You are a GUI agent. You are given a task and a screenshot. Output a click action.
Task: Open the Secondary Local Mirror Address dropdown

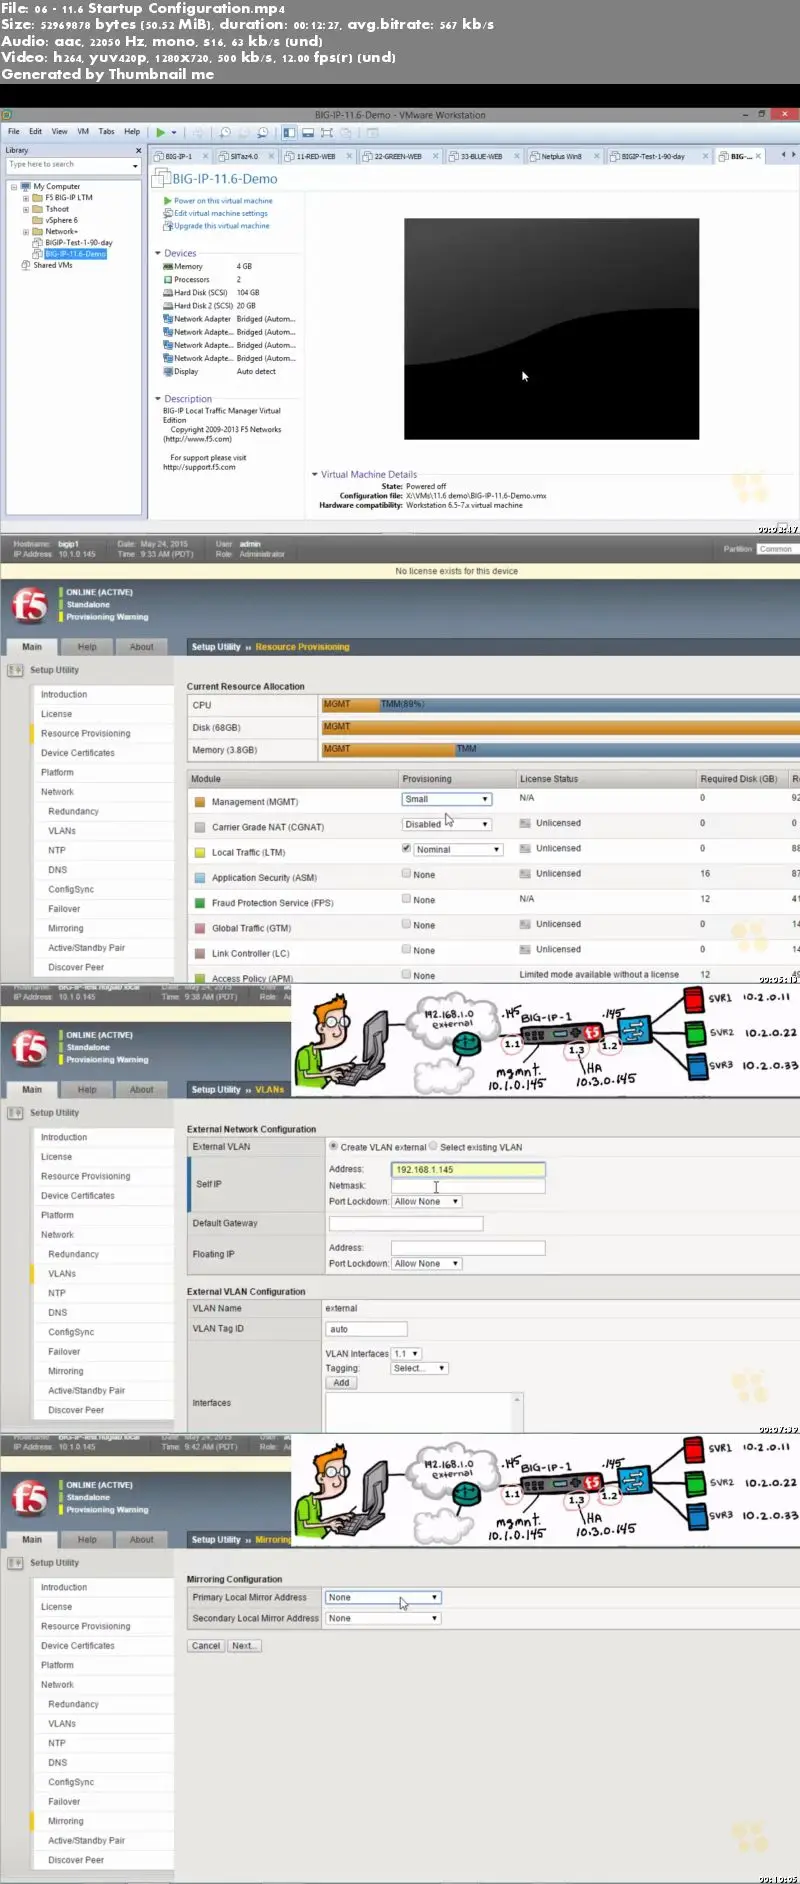(383, 1618)
